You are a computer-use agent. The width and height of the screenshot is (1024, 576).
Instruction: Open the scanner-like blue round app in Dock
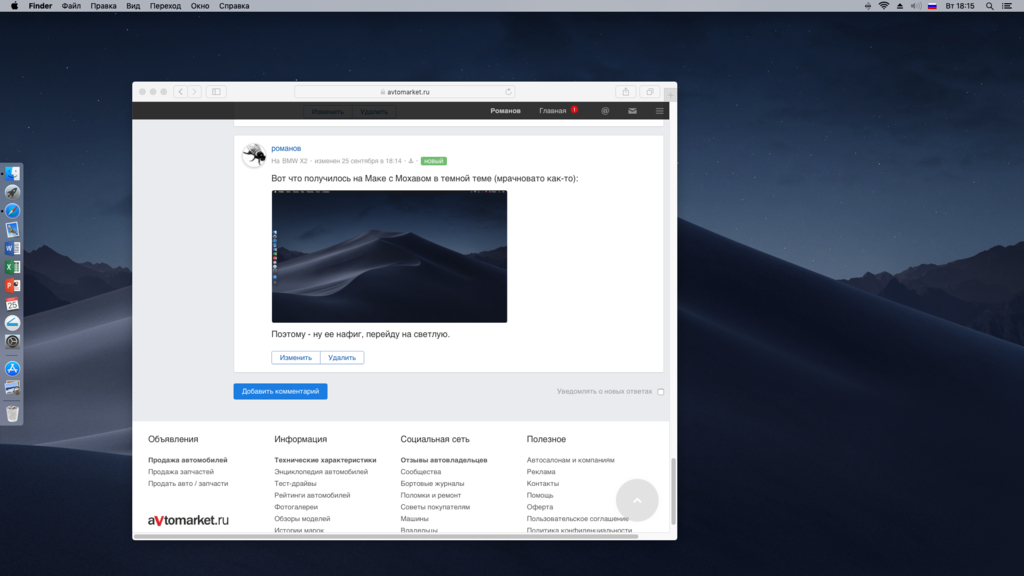pos(12,323)
